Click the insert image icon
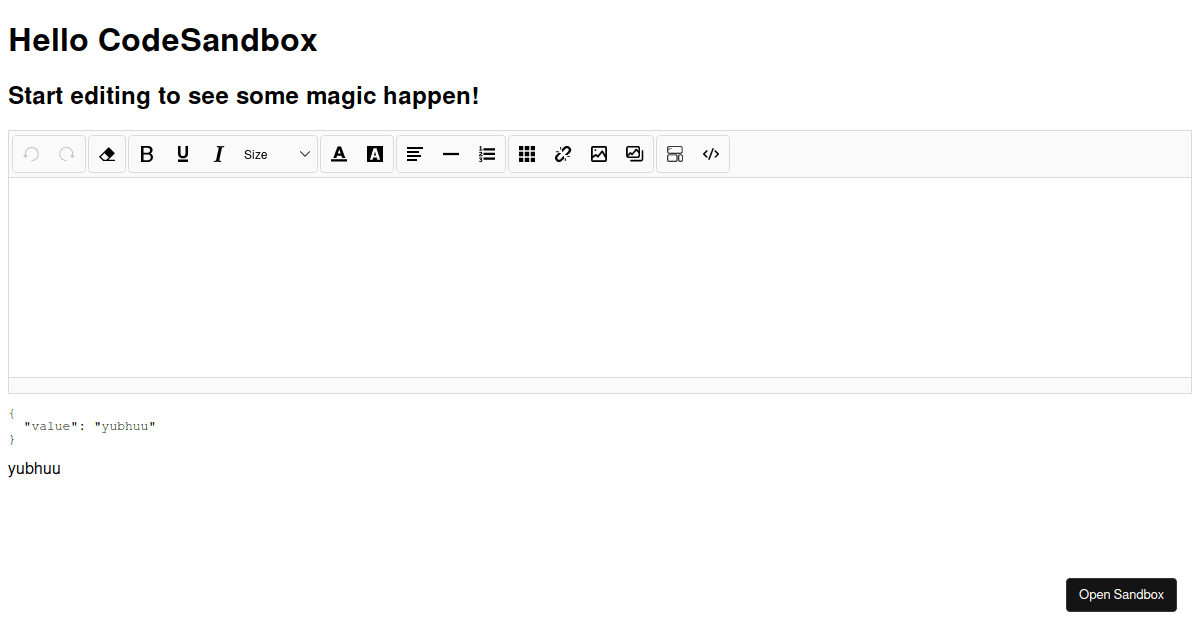1200x630 pixels. coord(599,154)
